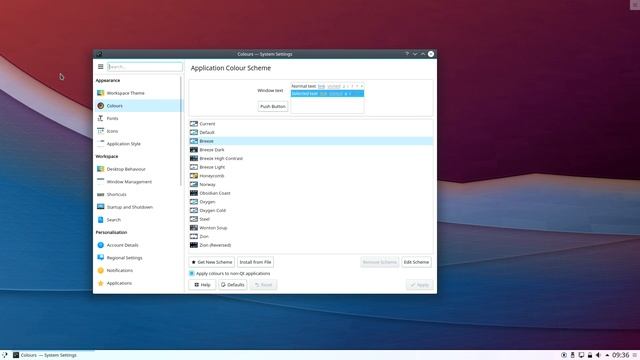This screenshot has height=360, width=640.
Task: Click the Apply button
Action: pyautogui.click(x=419, y=285)
